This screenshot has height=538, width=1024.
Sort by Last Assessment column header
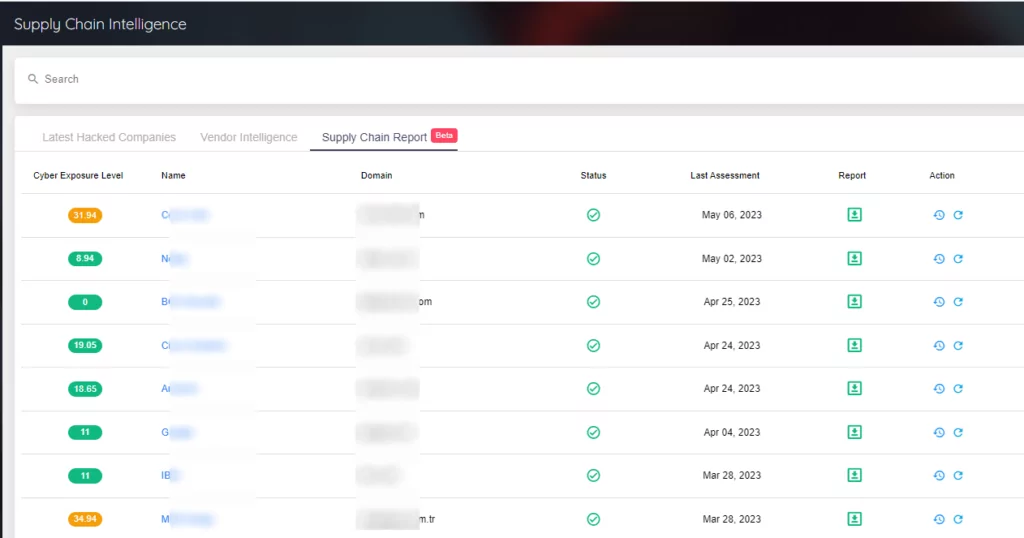725,175
